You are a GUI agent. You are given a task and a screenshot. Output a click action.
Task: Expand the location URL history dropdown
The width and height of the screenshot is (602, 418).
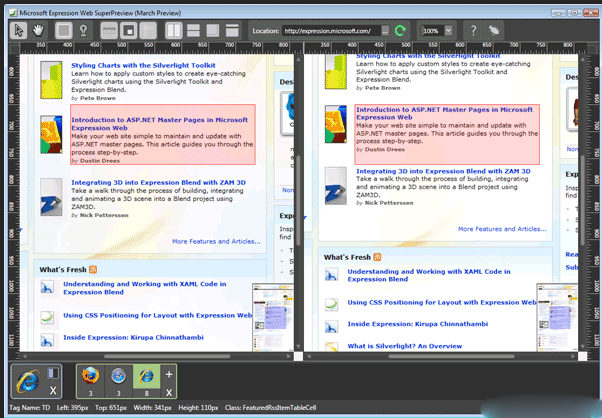385,31
